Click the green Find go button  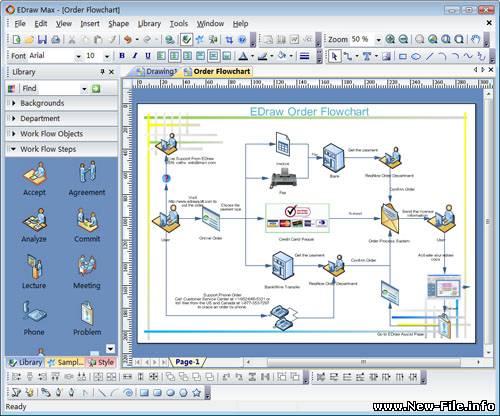pos(96,89)
